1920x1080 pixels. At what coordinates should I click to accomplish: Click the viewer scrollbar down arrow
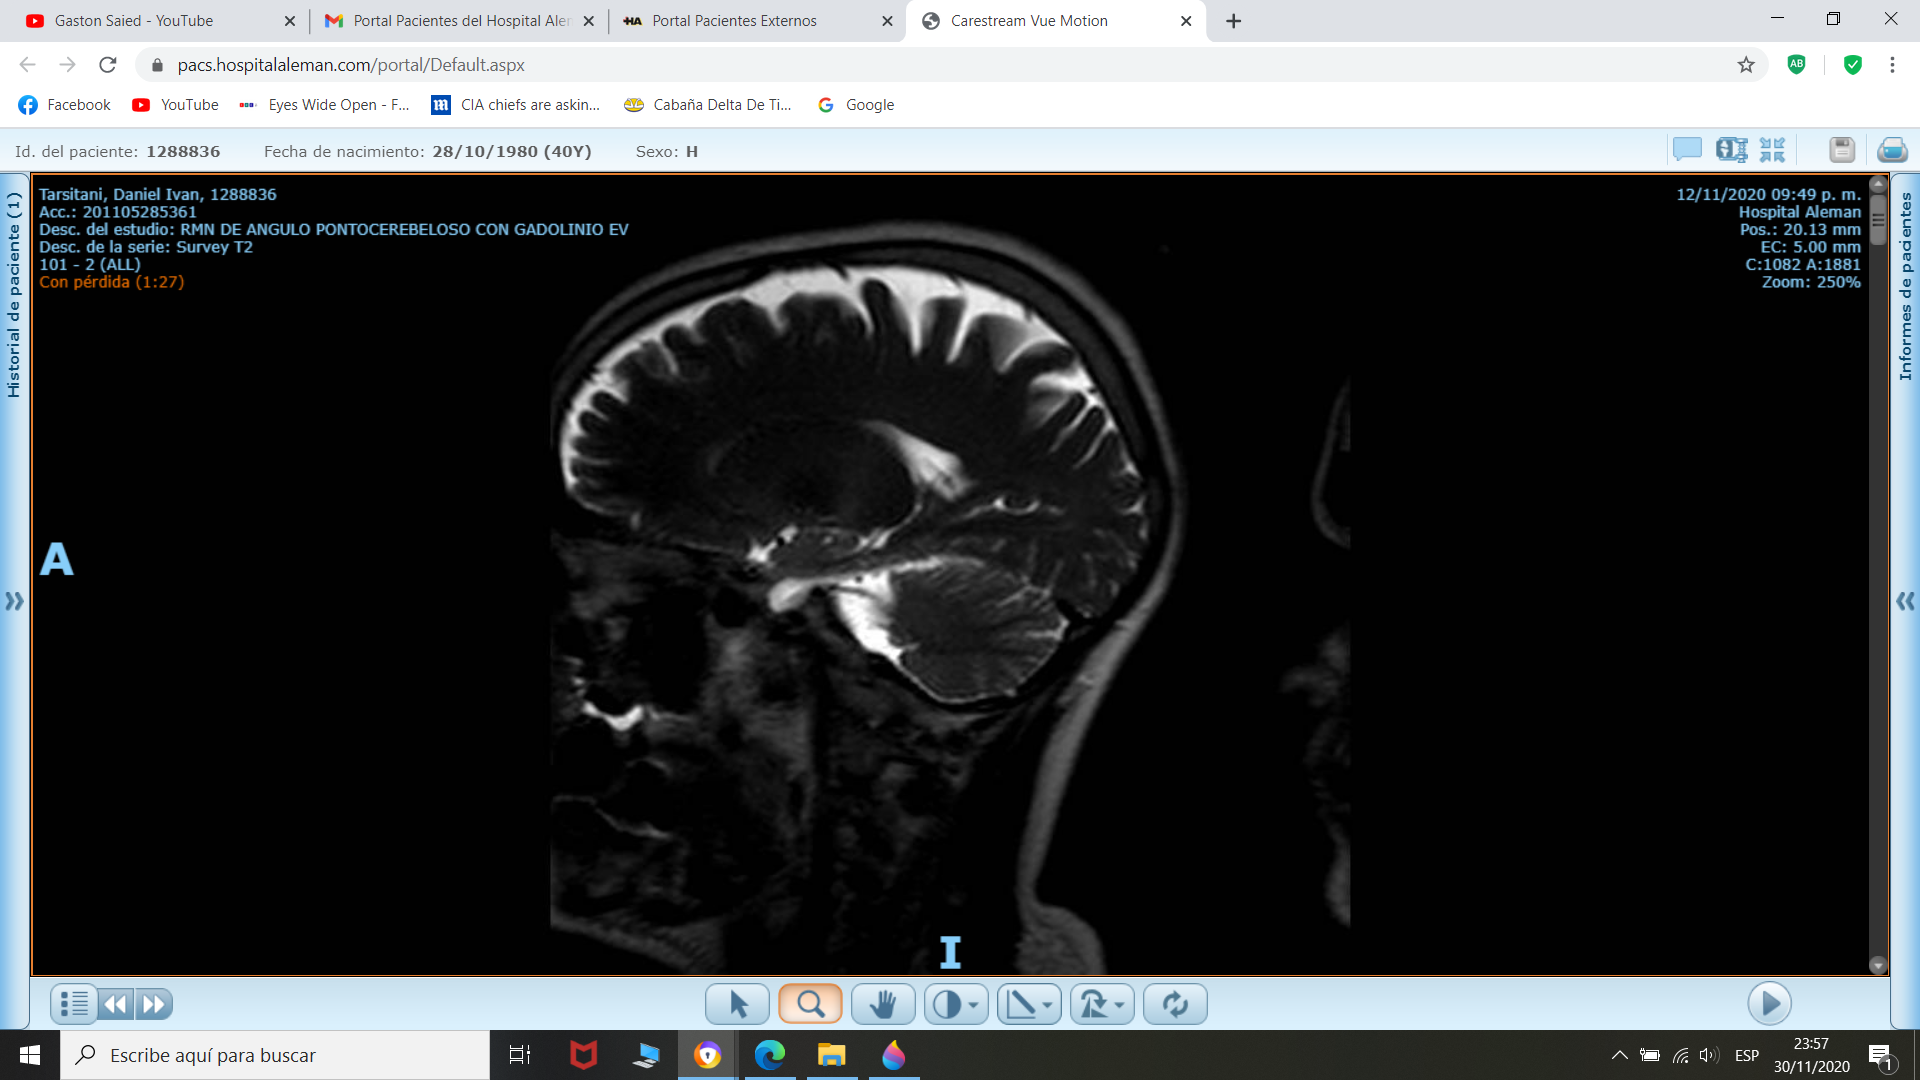coord(1878,966)
